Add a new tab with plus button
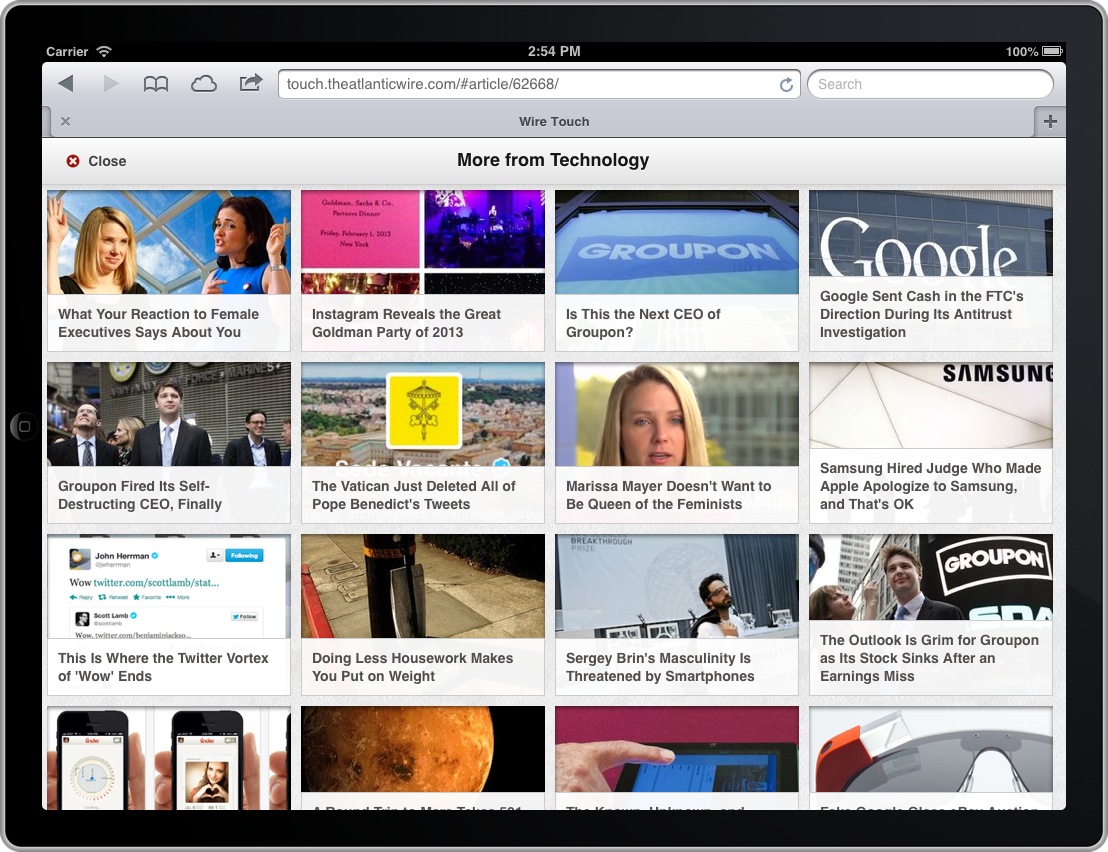 pos(1050,122)
